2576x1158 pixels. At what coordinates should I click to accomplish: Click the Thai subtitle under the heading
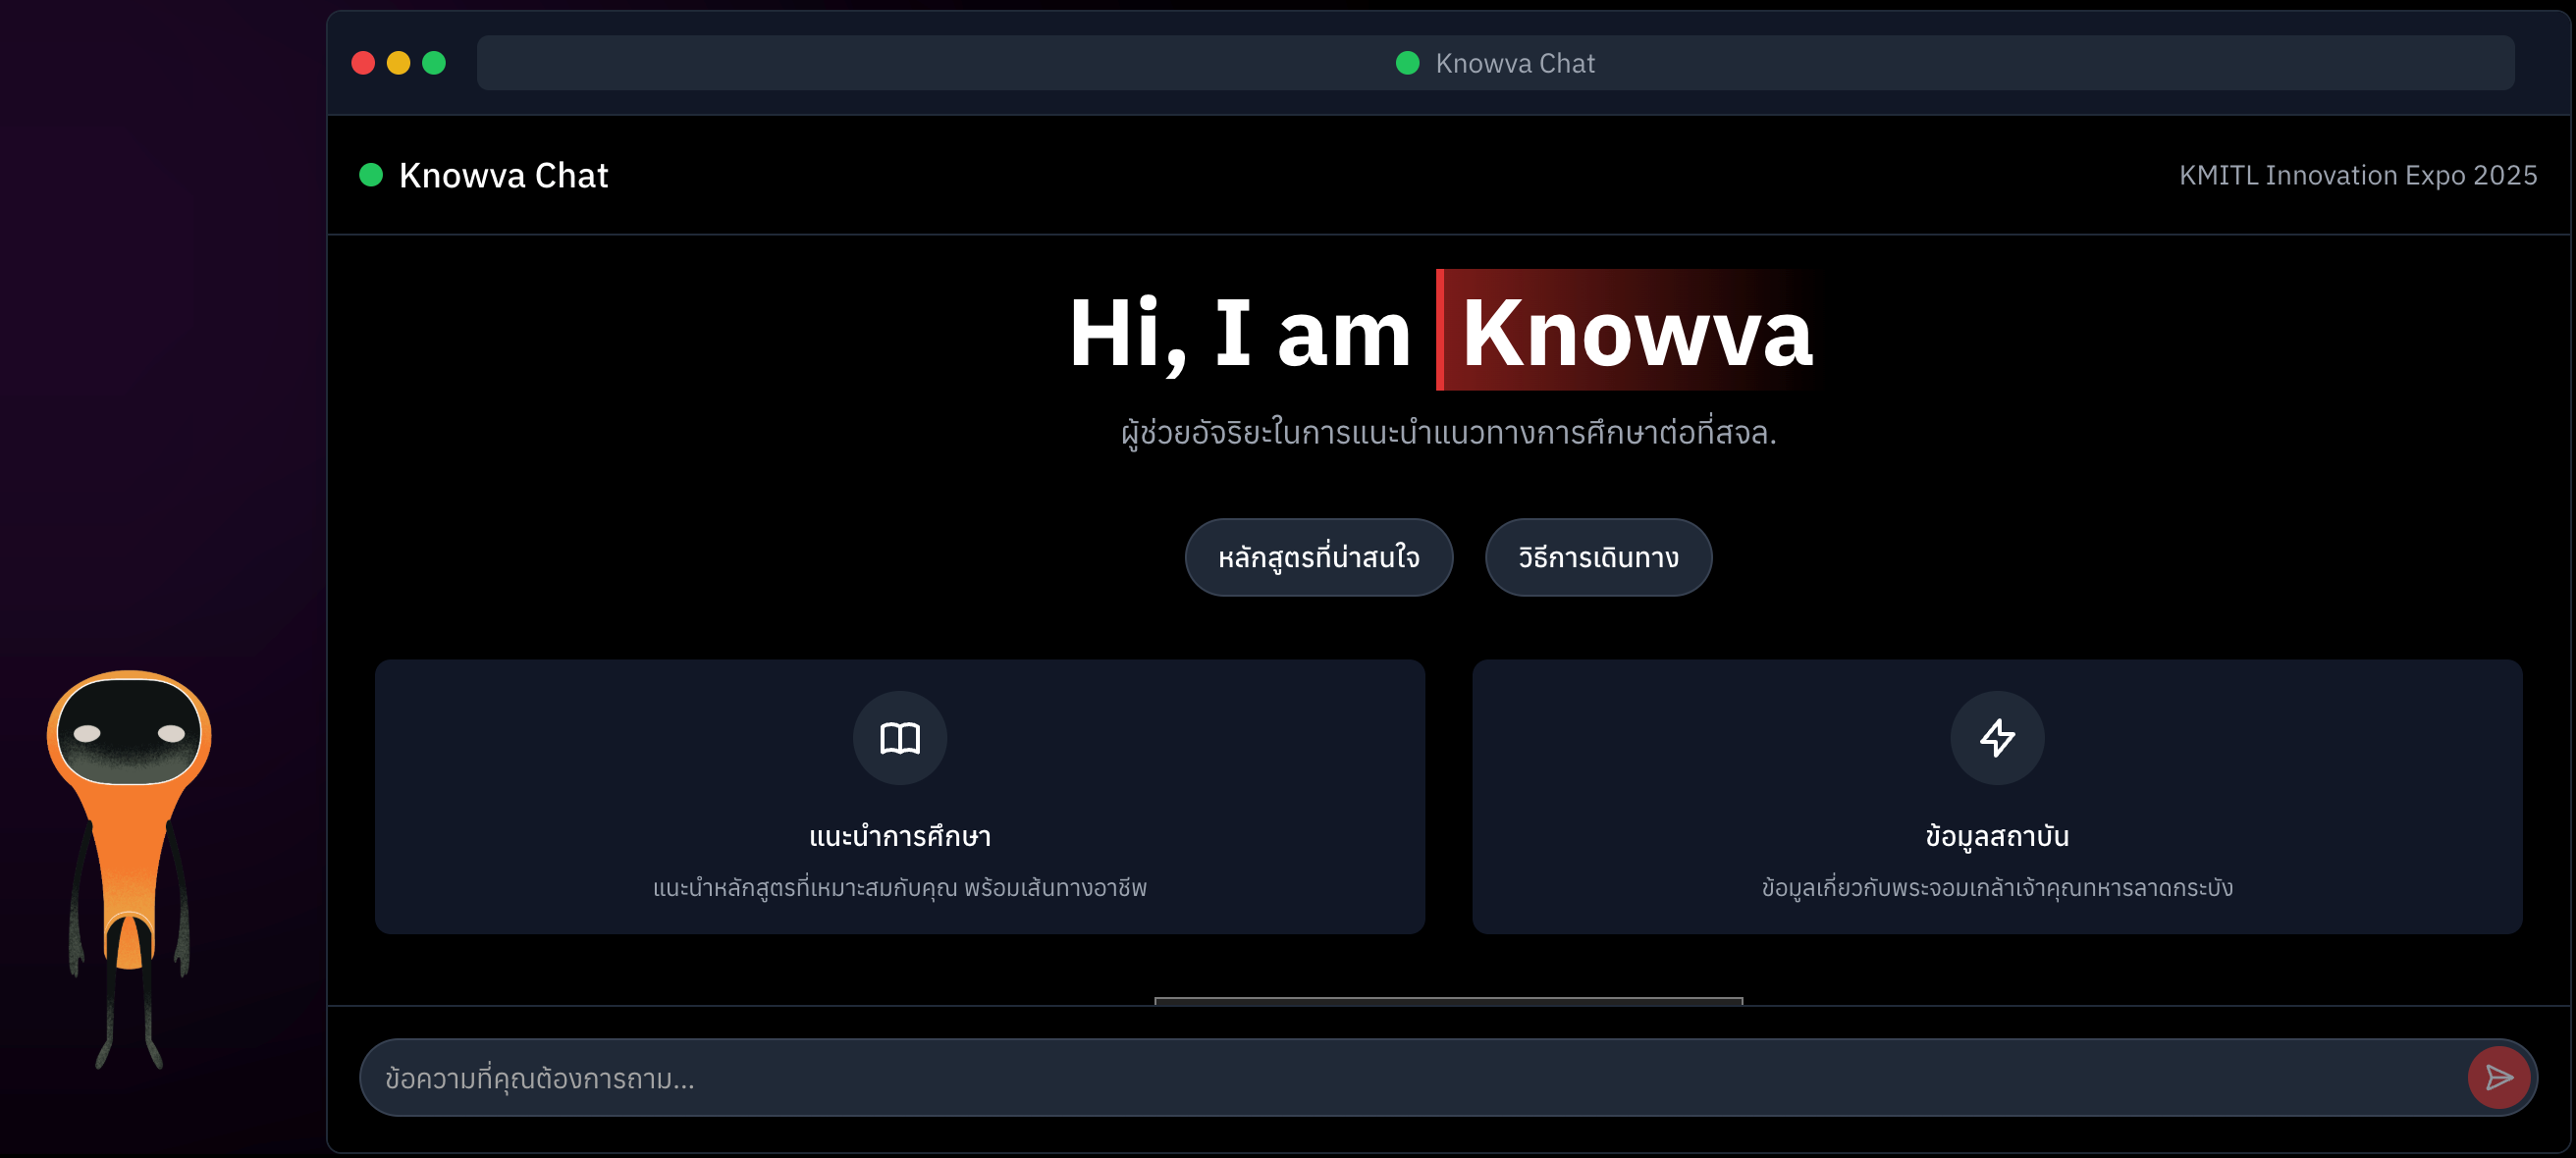(1448, 433)
